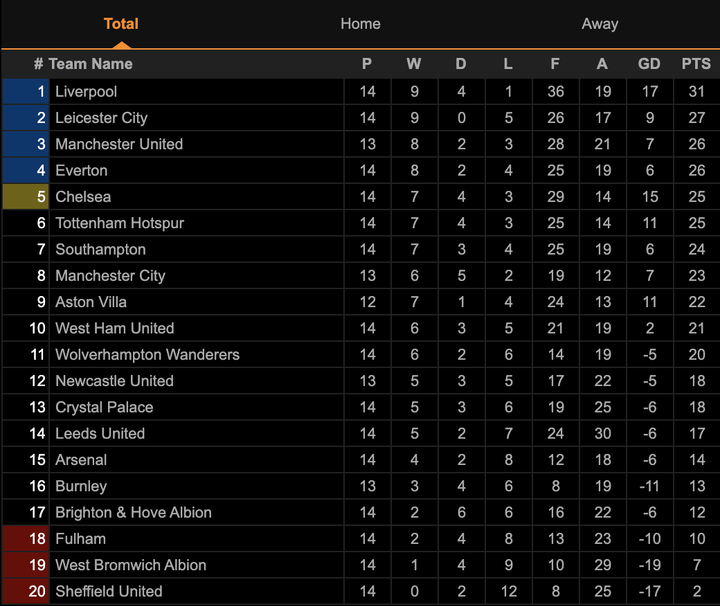This screenshot has width=720, height=606.
Task: Click the Arsenal team link
Action: 81,460
